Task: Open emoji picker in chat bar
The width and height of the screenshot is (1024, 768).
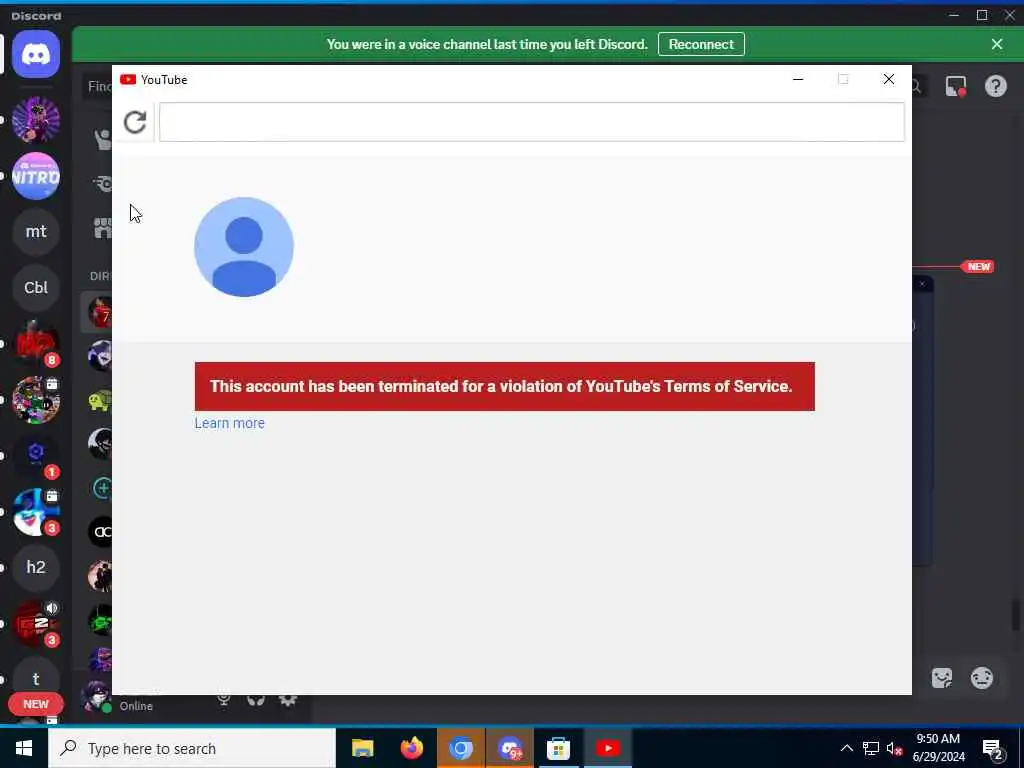Action: click(x=982, y=679)
